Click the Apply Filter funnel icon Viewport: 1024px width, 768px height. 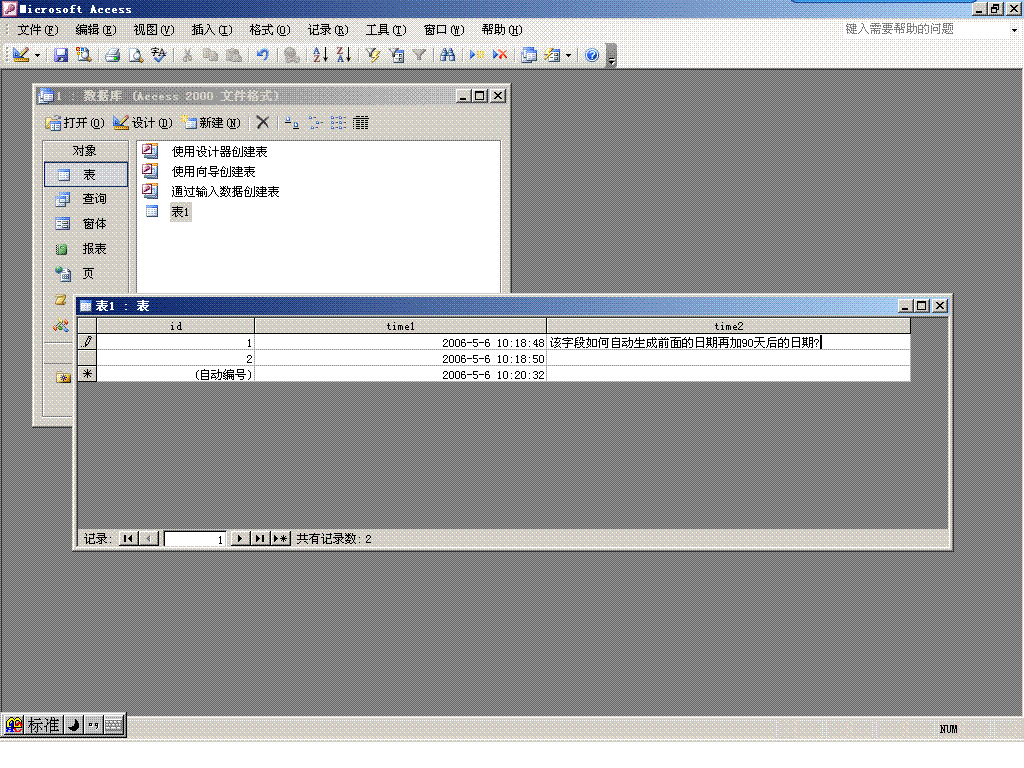(419, 56)
